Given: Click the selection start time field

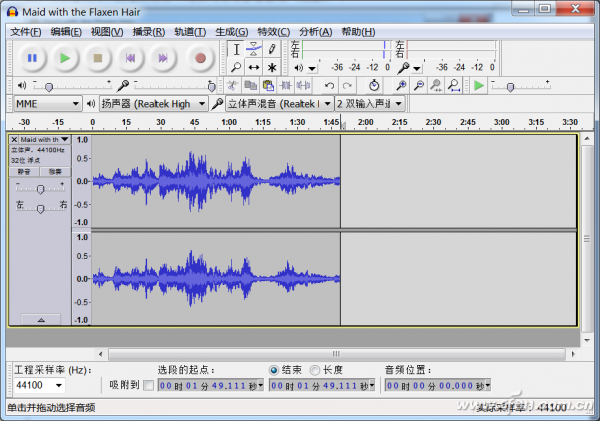Looking at the screenshot, I should pyautogui.click(x=211, y=385).
